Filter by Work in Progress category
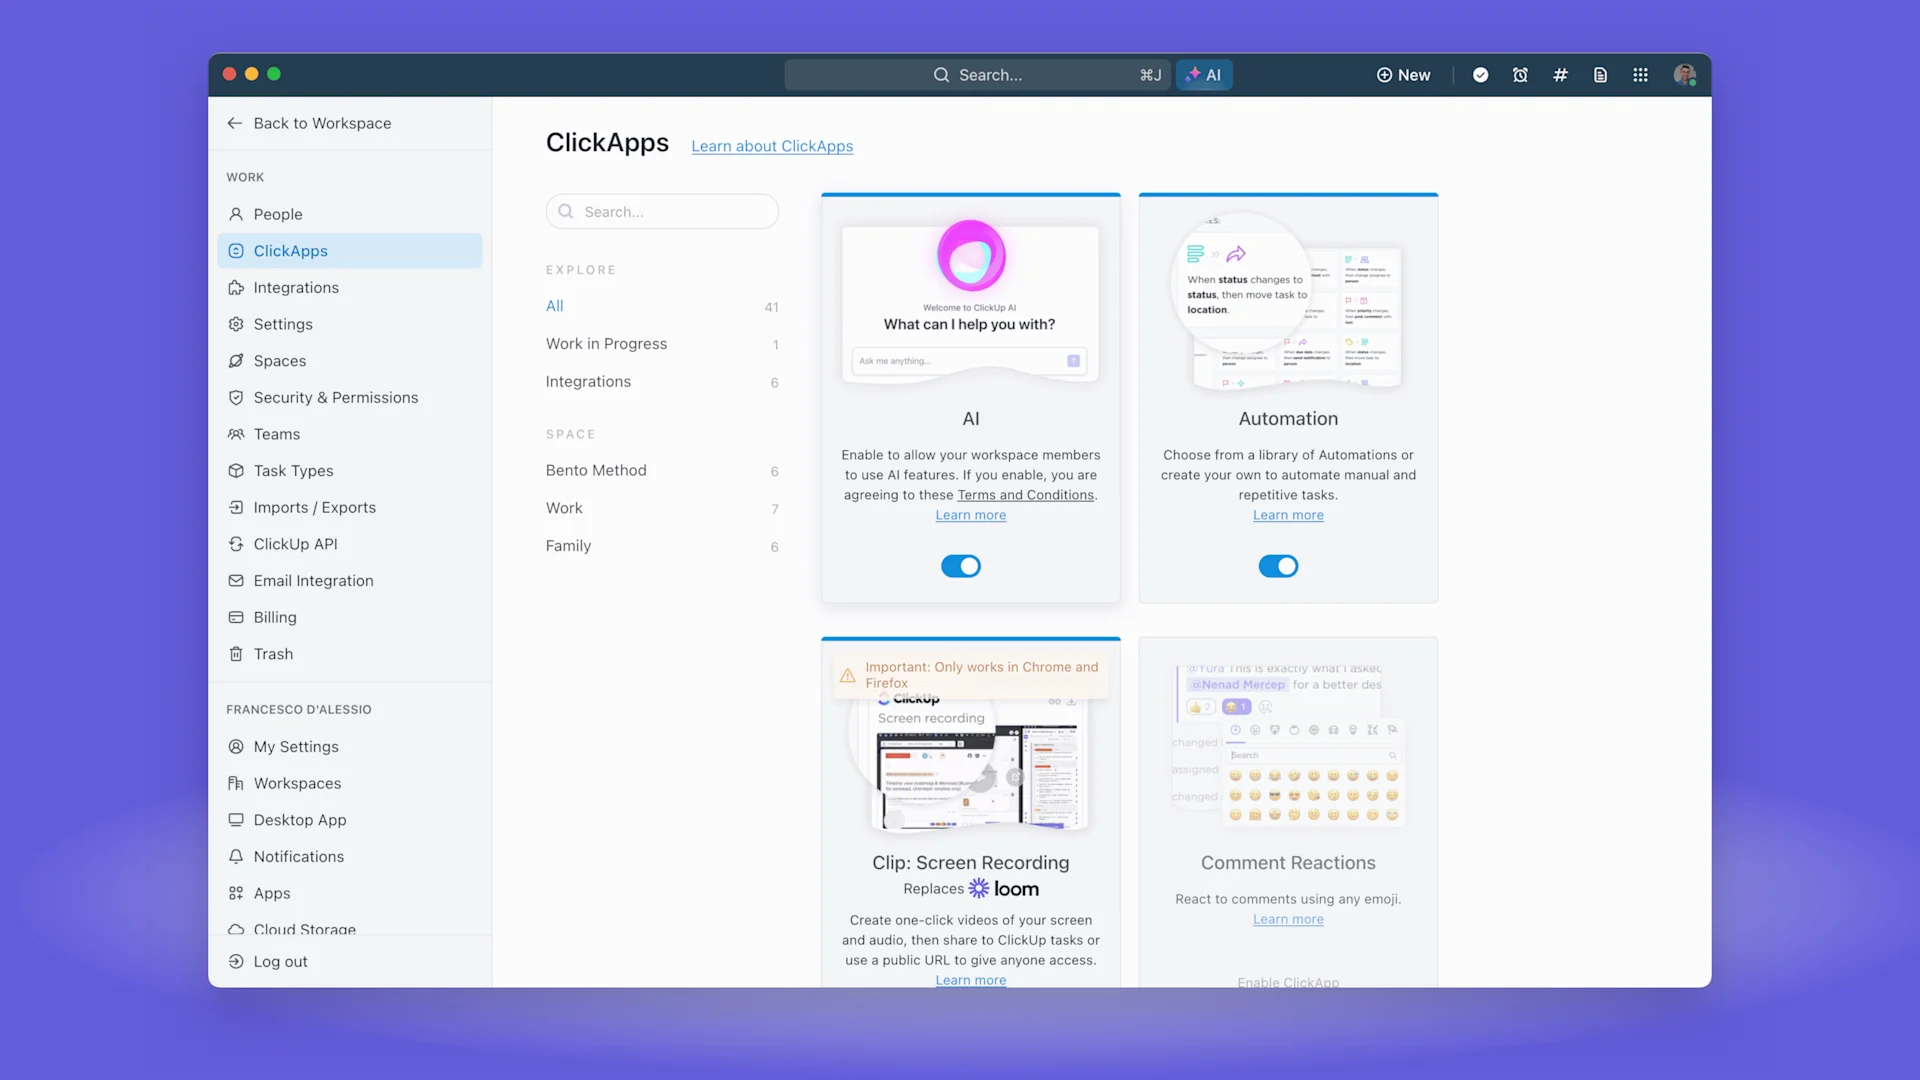The height and width of the screenshot is (1080, 1920). click(x=607, y=343)
